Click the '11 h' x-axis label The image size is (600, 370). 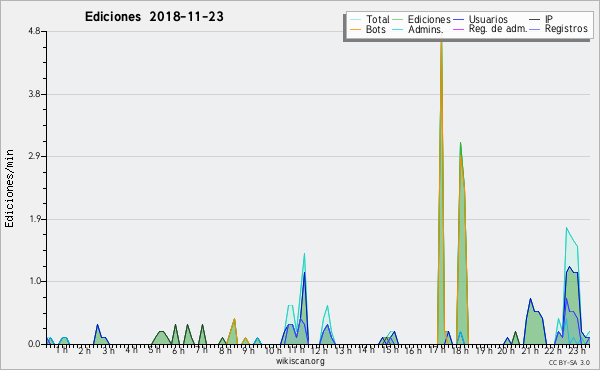click(x=296, y=350)
